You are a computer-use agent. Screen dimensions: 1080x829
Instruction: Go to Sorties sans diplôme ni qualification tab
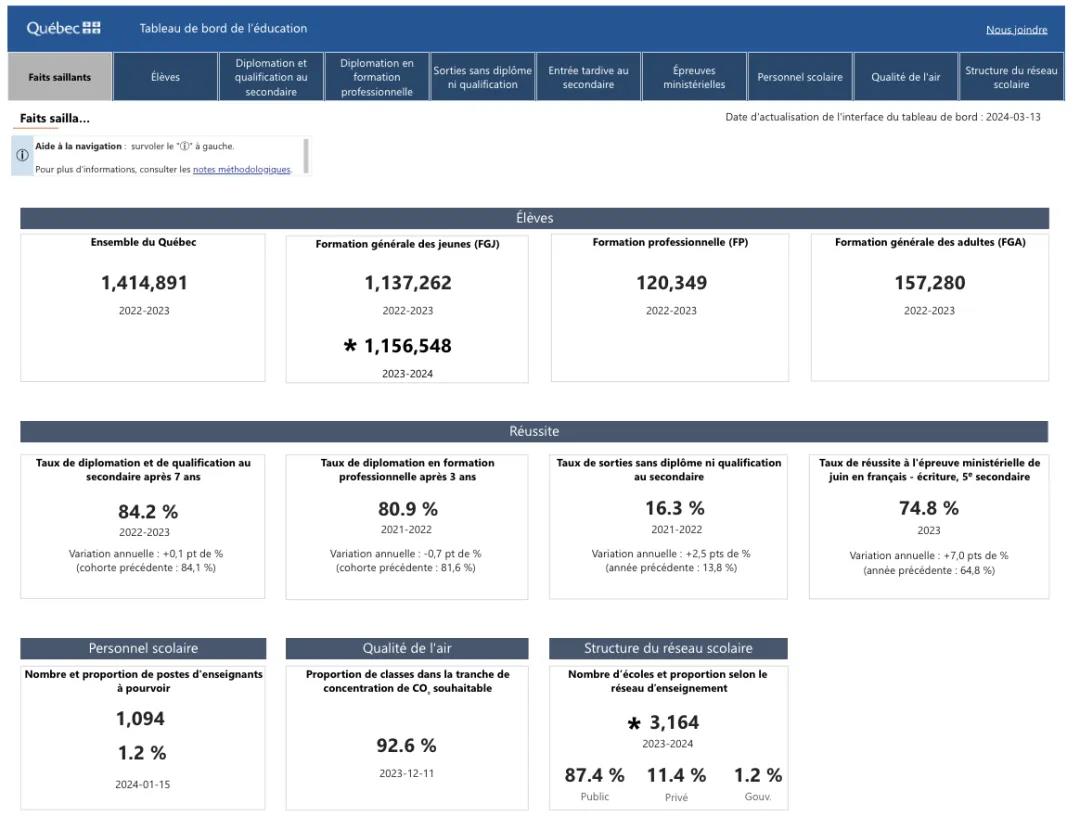pos(482,76)
